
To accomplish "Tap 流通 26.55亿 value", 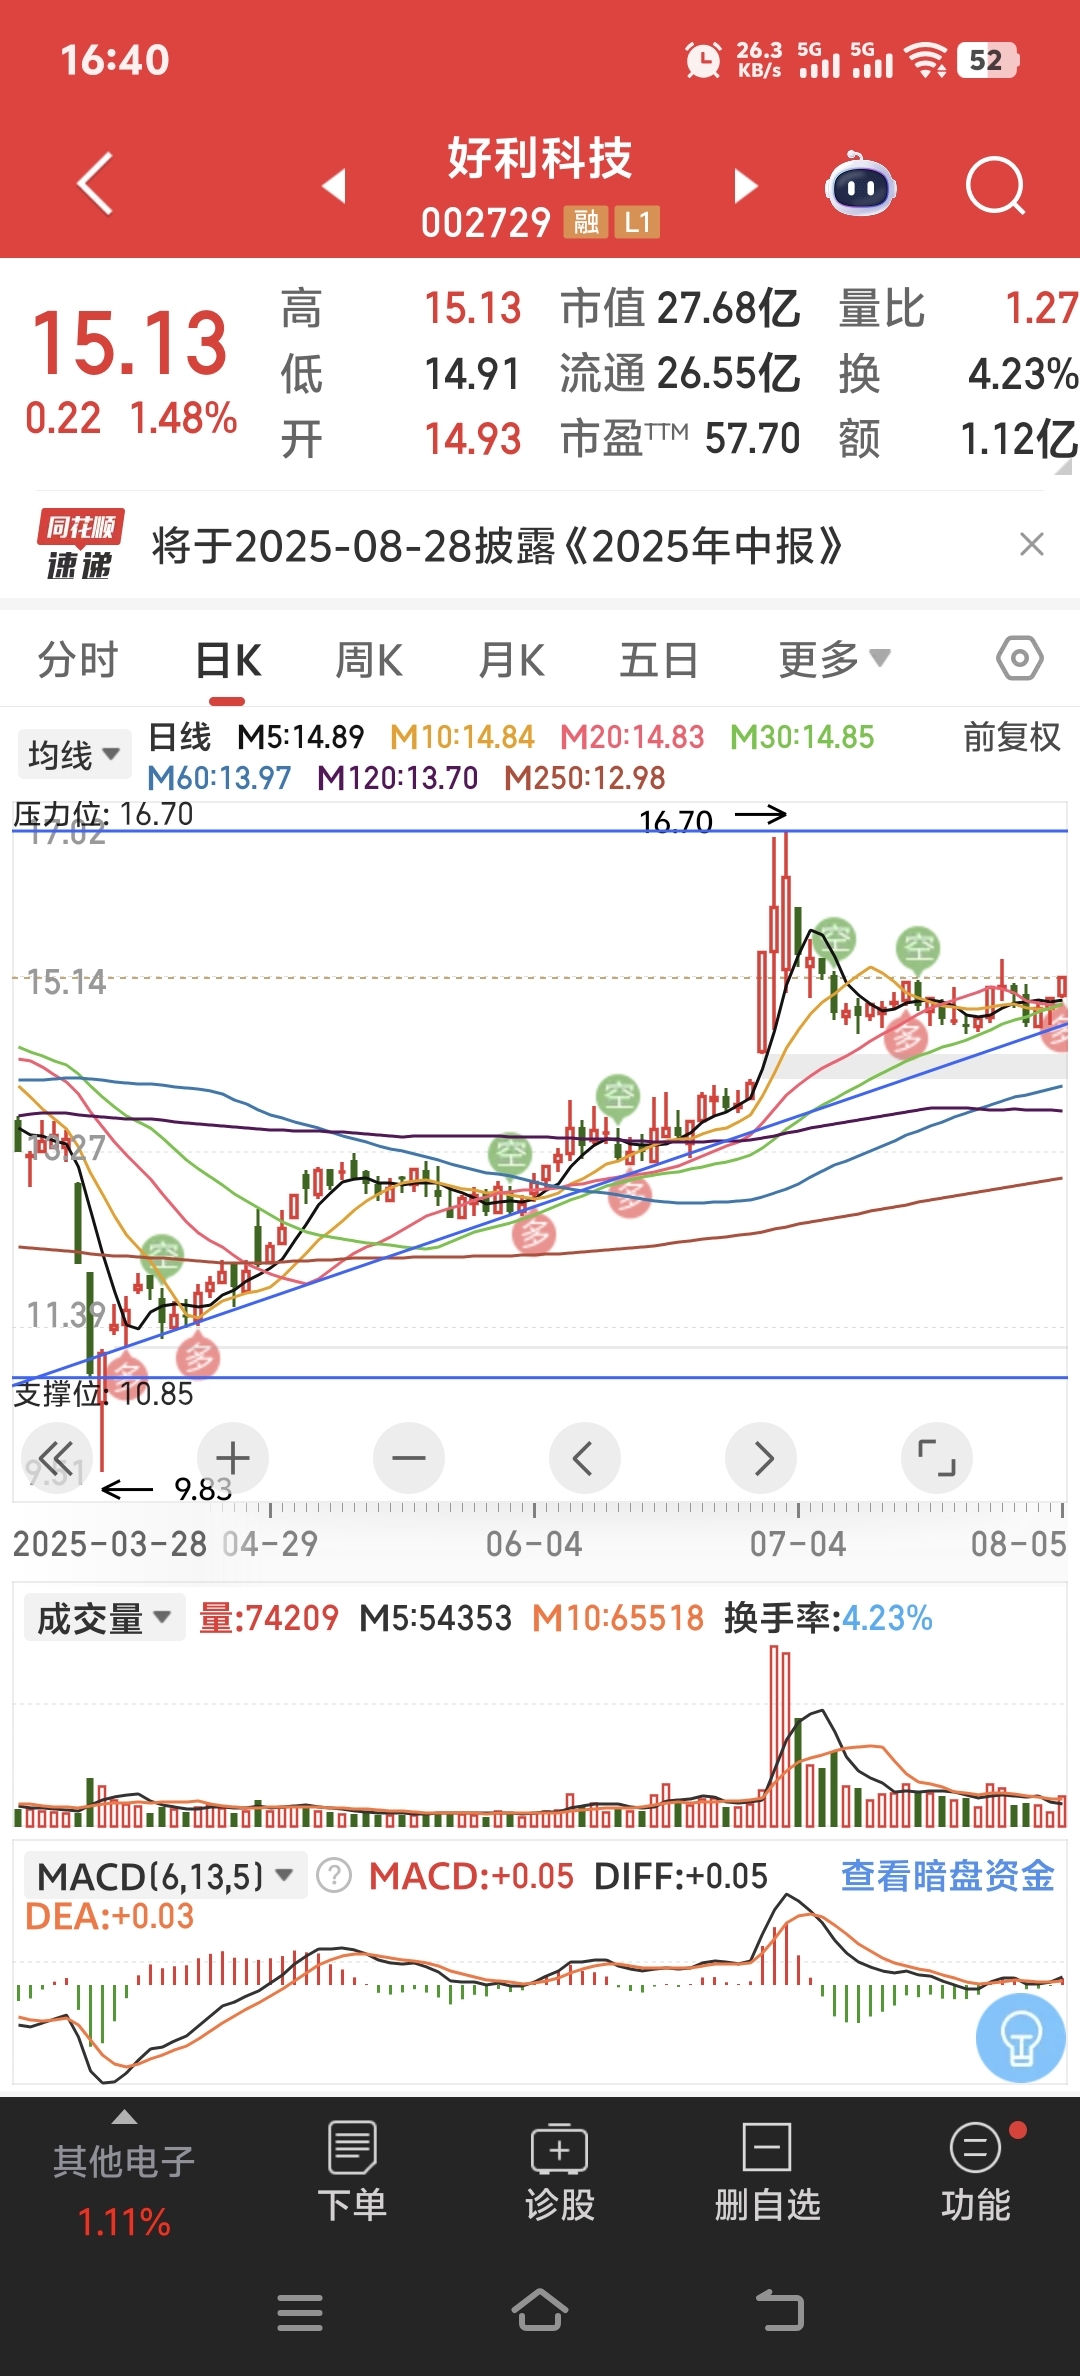I will point(680,373).
